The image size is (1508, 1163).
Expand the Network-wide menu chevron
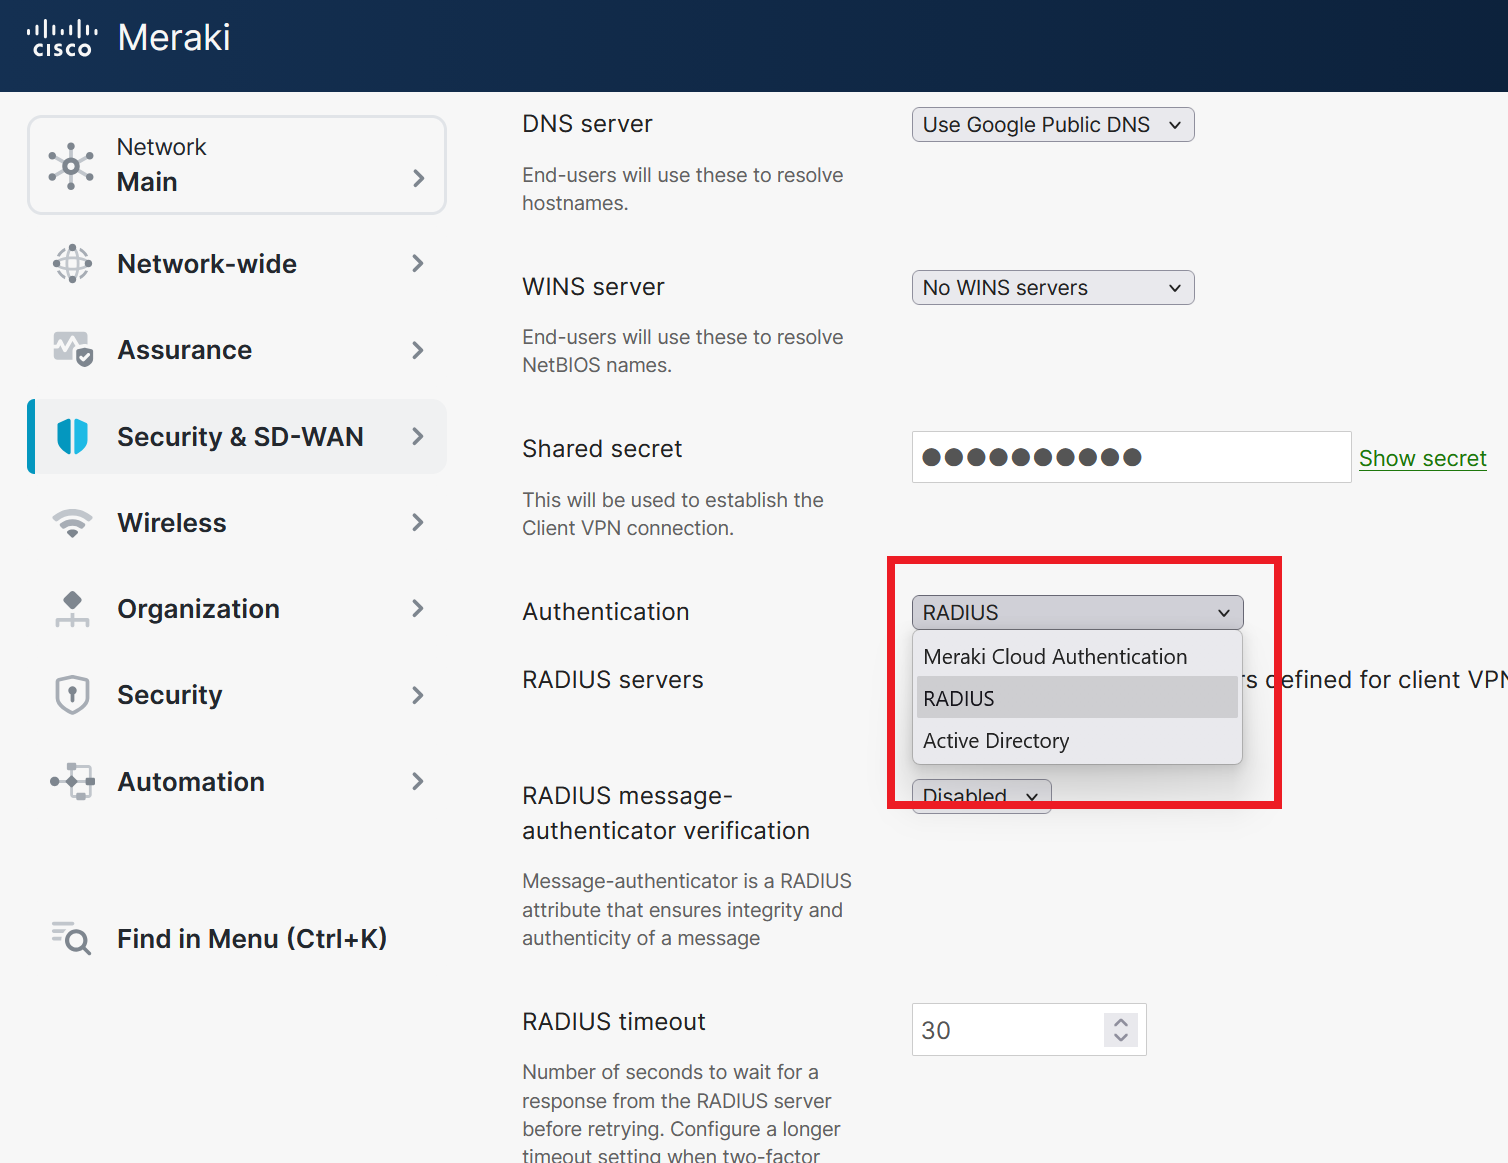coord(418,264)
